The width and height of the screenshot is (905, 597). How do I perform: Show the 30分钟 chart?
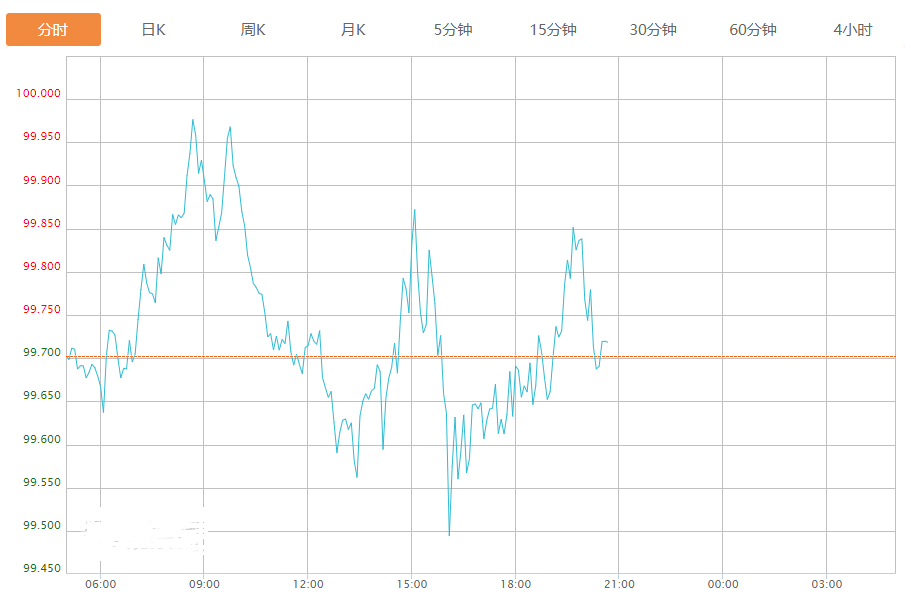(653, 30)
